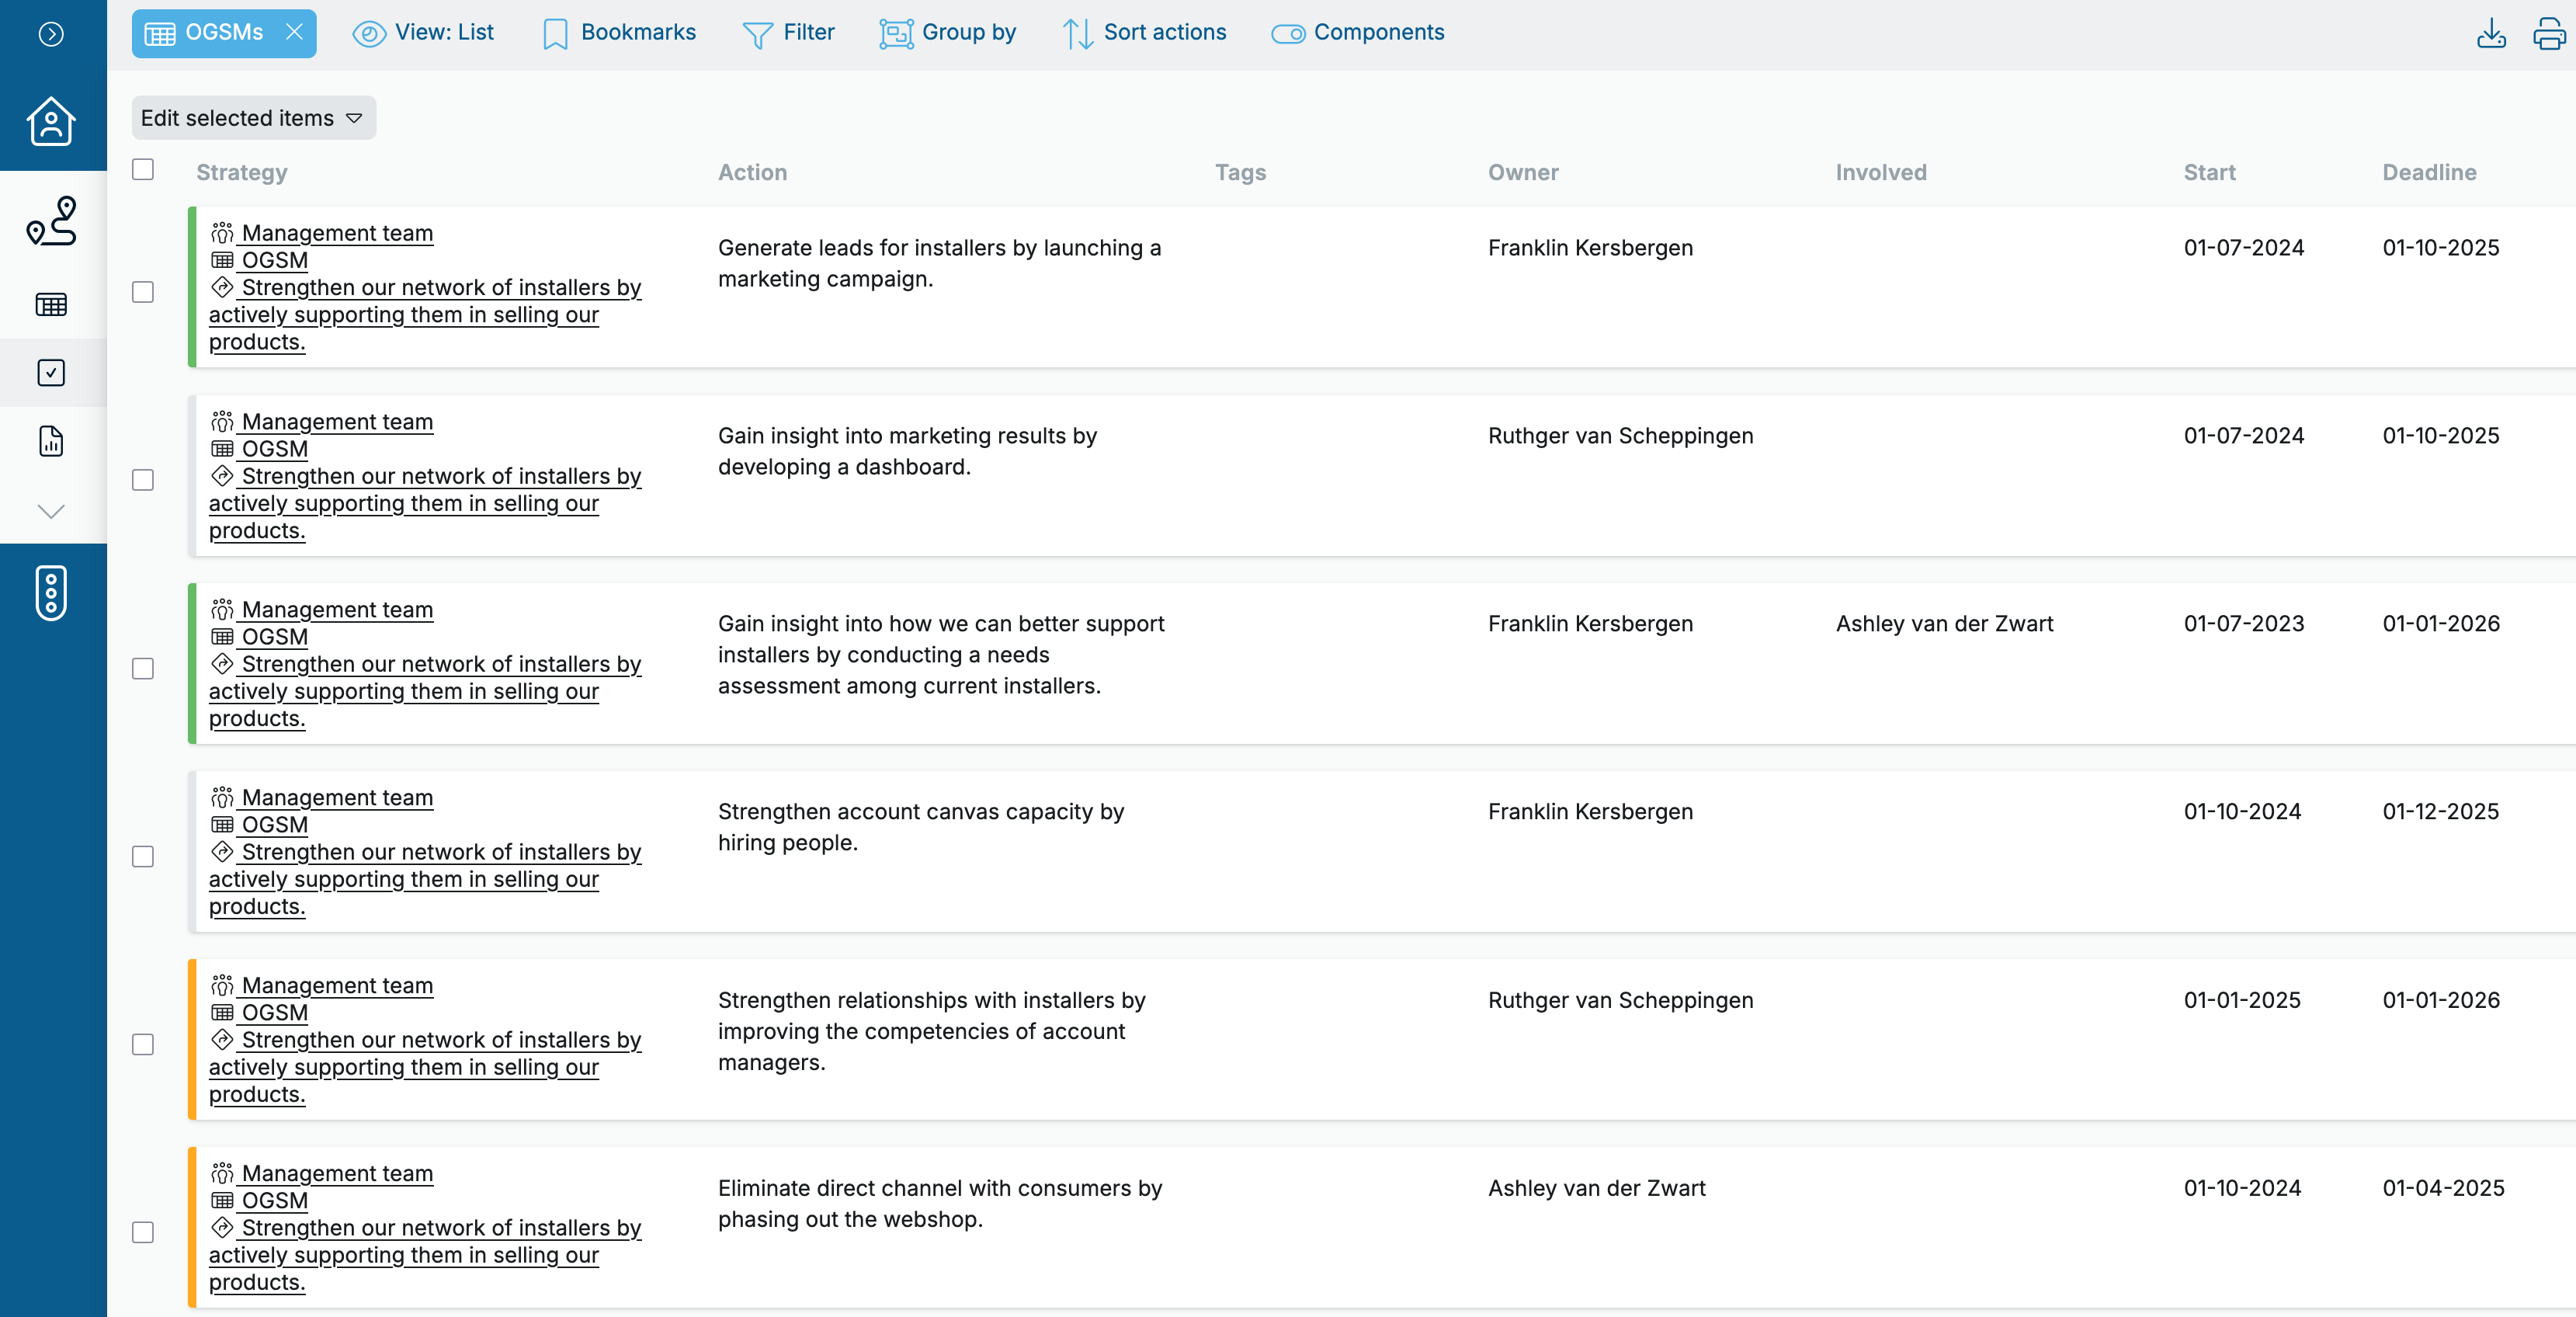Click the orange status bar of account managers row
Image resolution: width=2576 pixels, height=1317 pixels.
(192, 1039)
